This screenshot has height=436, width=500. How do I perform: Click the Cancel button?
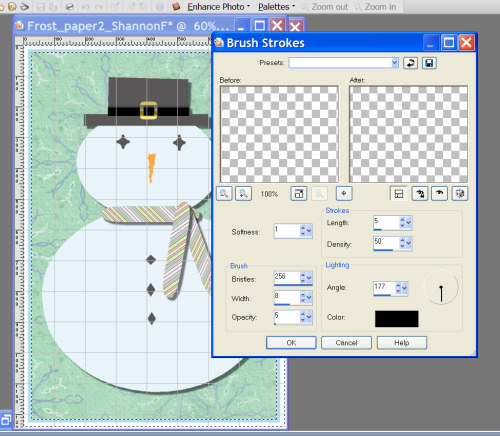346,342
